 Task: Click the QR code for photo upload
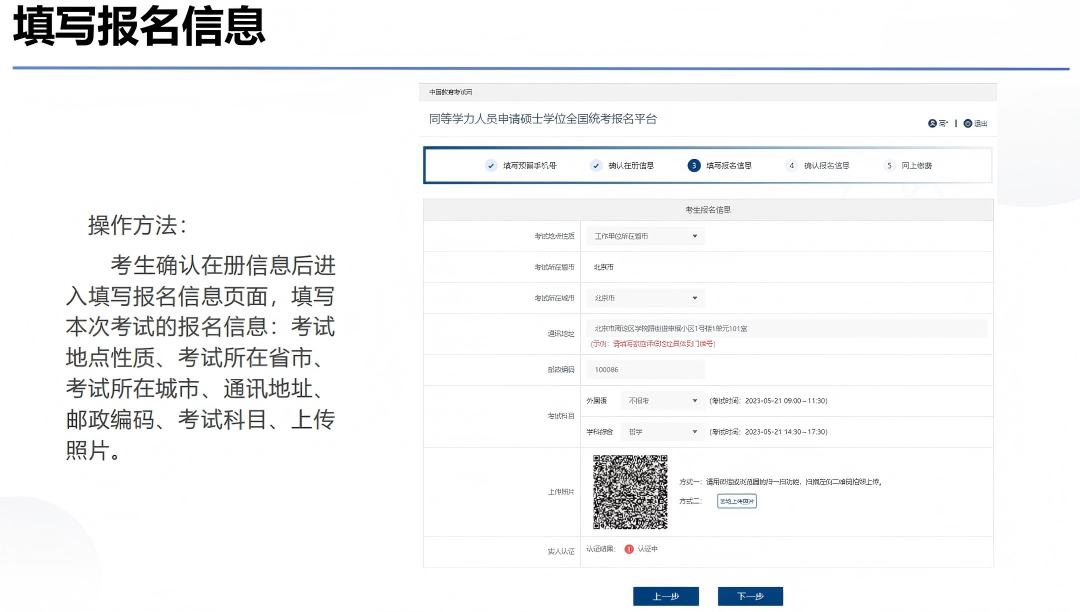coord(630,492)
